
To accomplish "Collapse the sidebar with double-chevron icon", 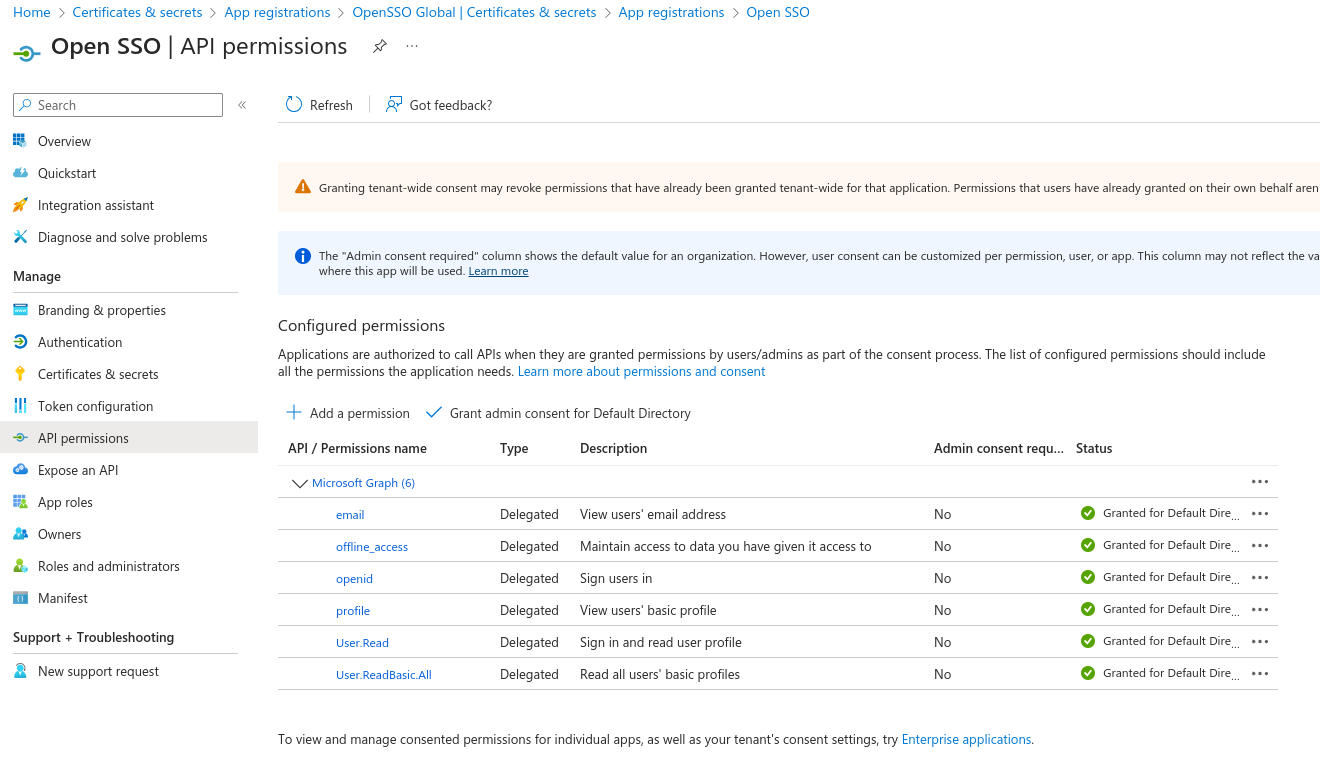I will [x=242, y=105].
